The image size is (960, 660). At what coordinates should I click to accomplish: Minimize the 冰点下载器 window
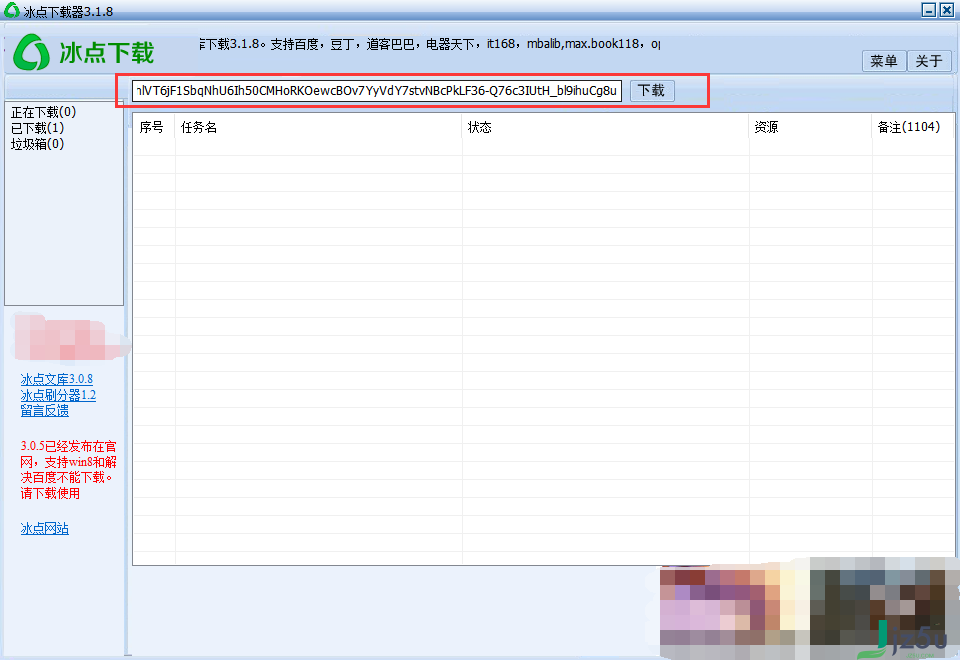929,10
